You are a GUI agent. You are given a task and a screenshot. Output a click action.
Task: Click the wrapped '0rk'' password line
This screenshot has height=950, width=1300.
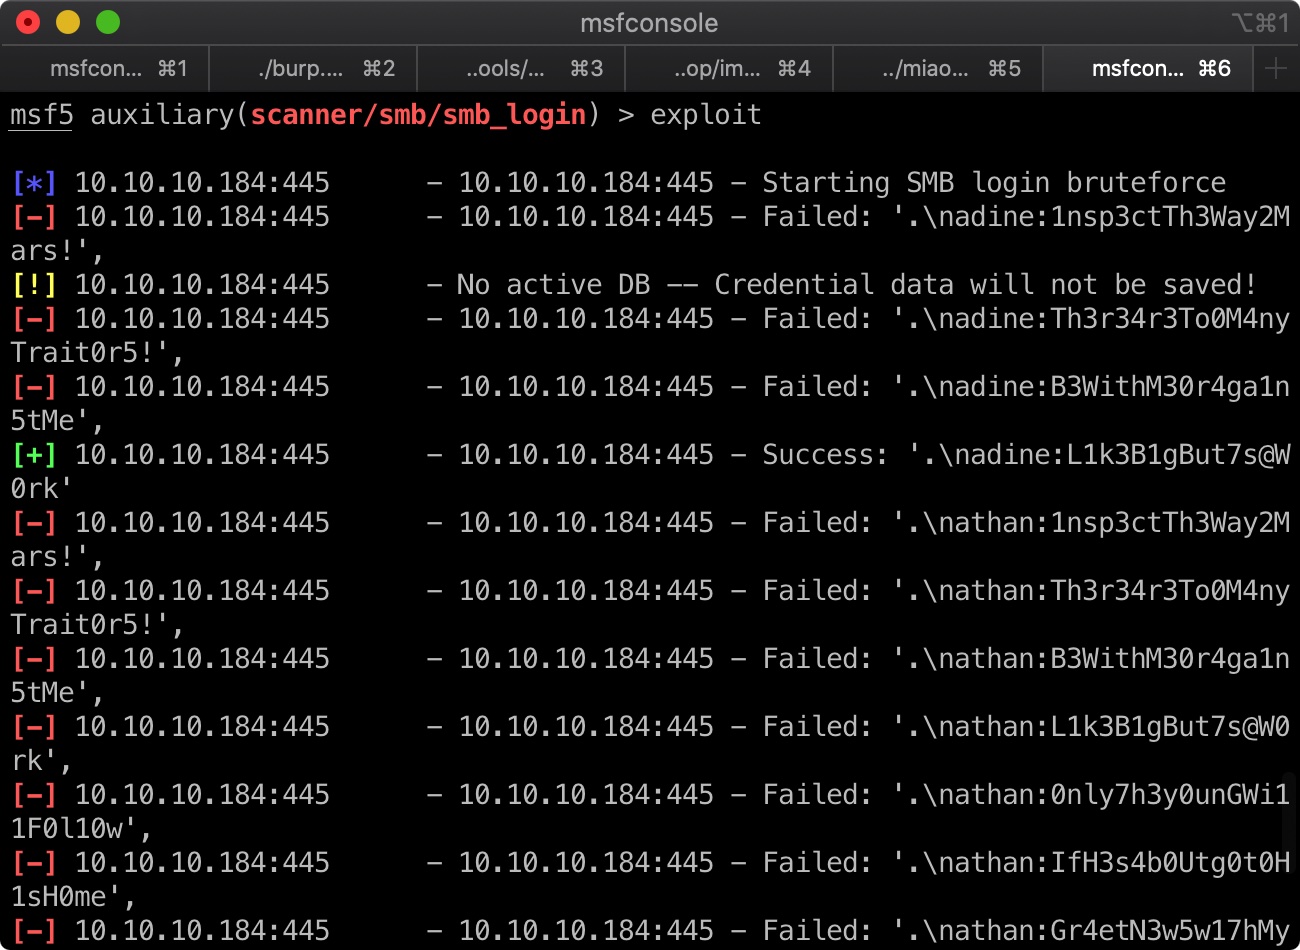[x=42, y=489]
